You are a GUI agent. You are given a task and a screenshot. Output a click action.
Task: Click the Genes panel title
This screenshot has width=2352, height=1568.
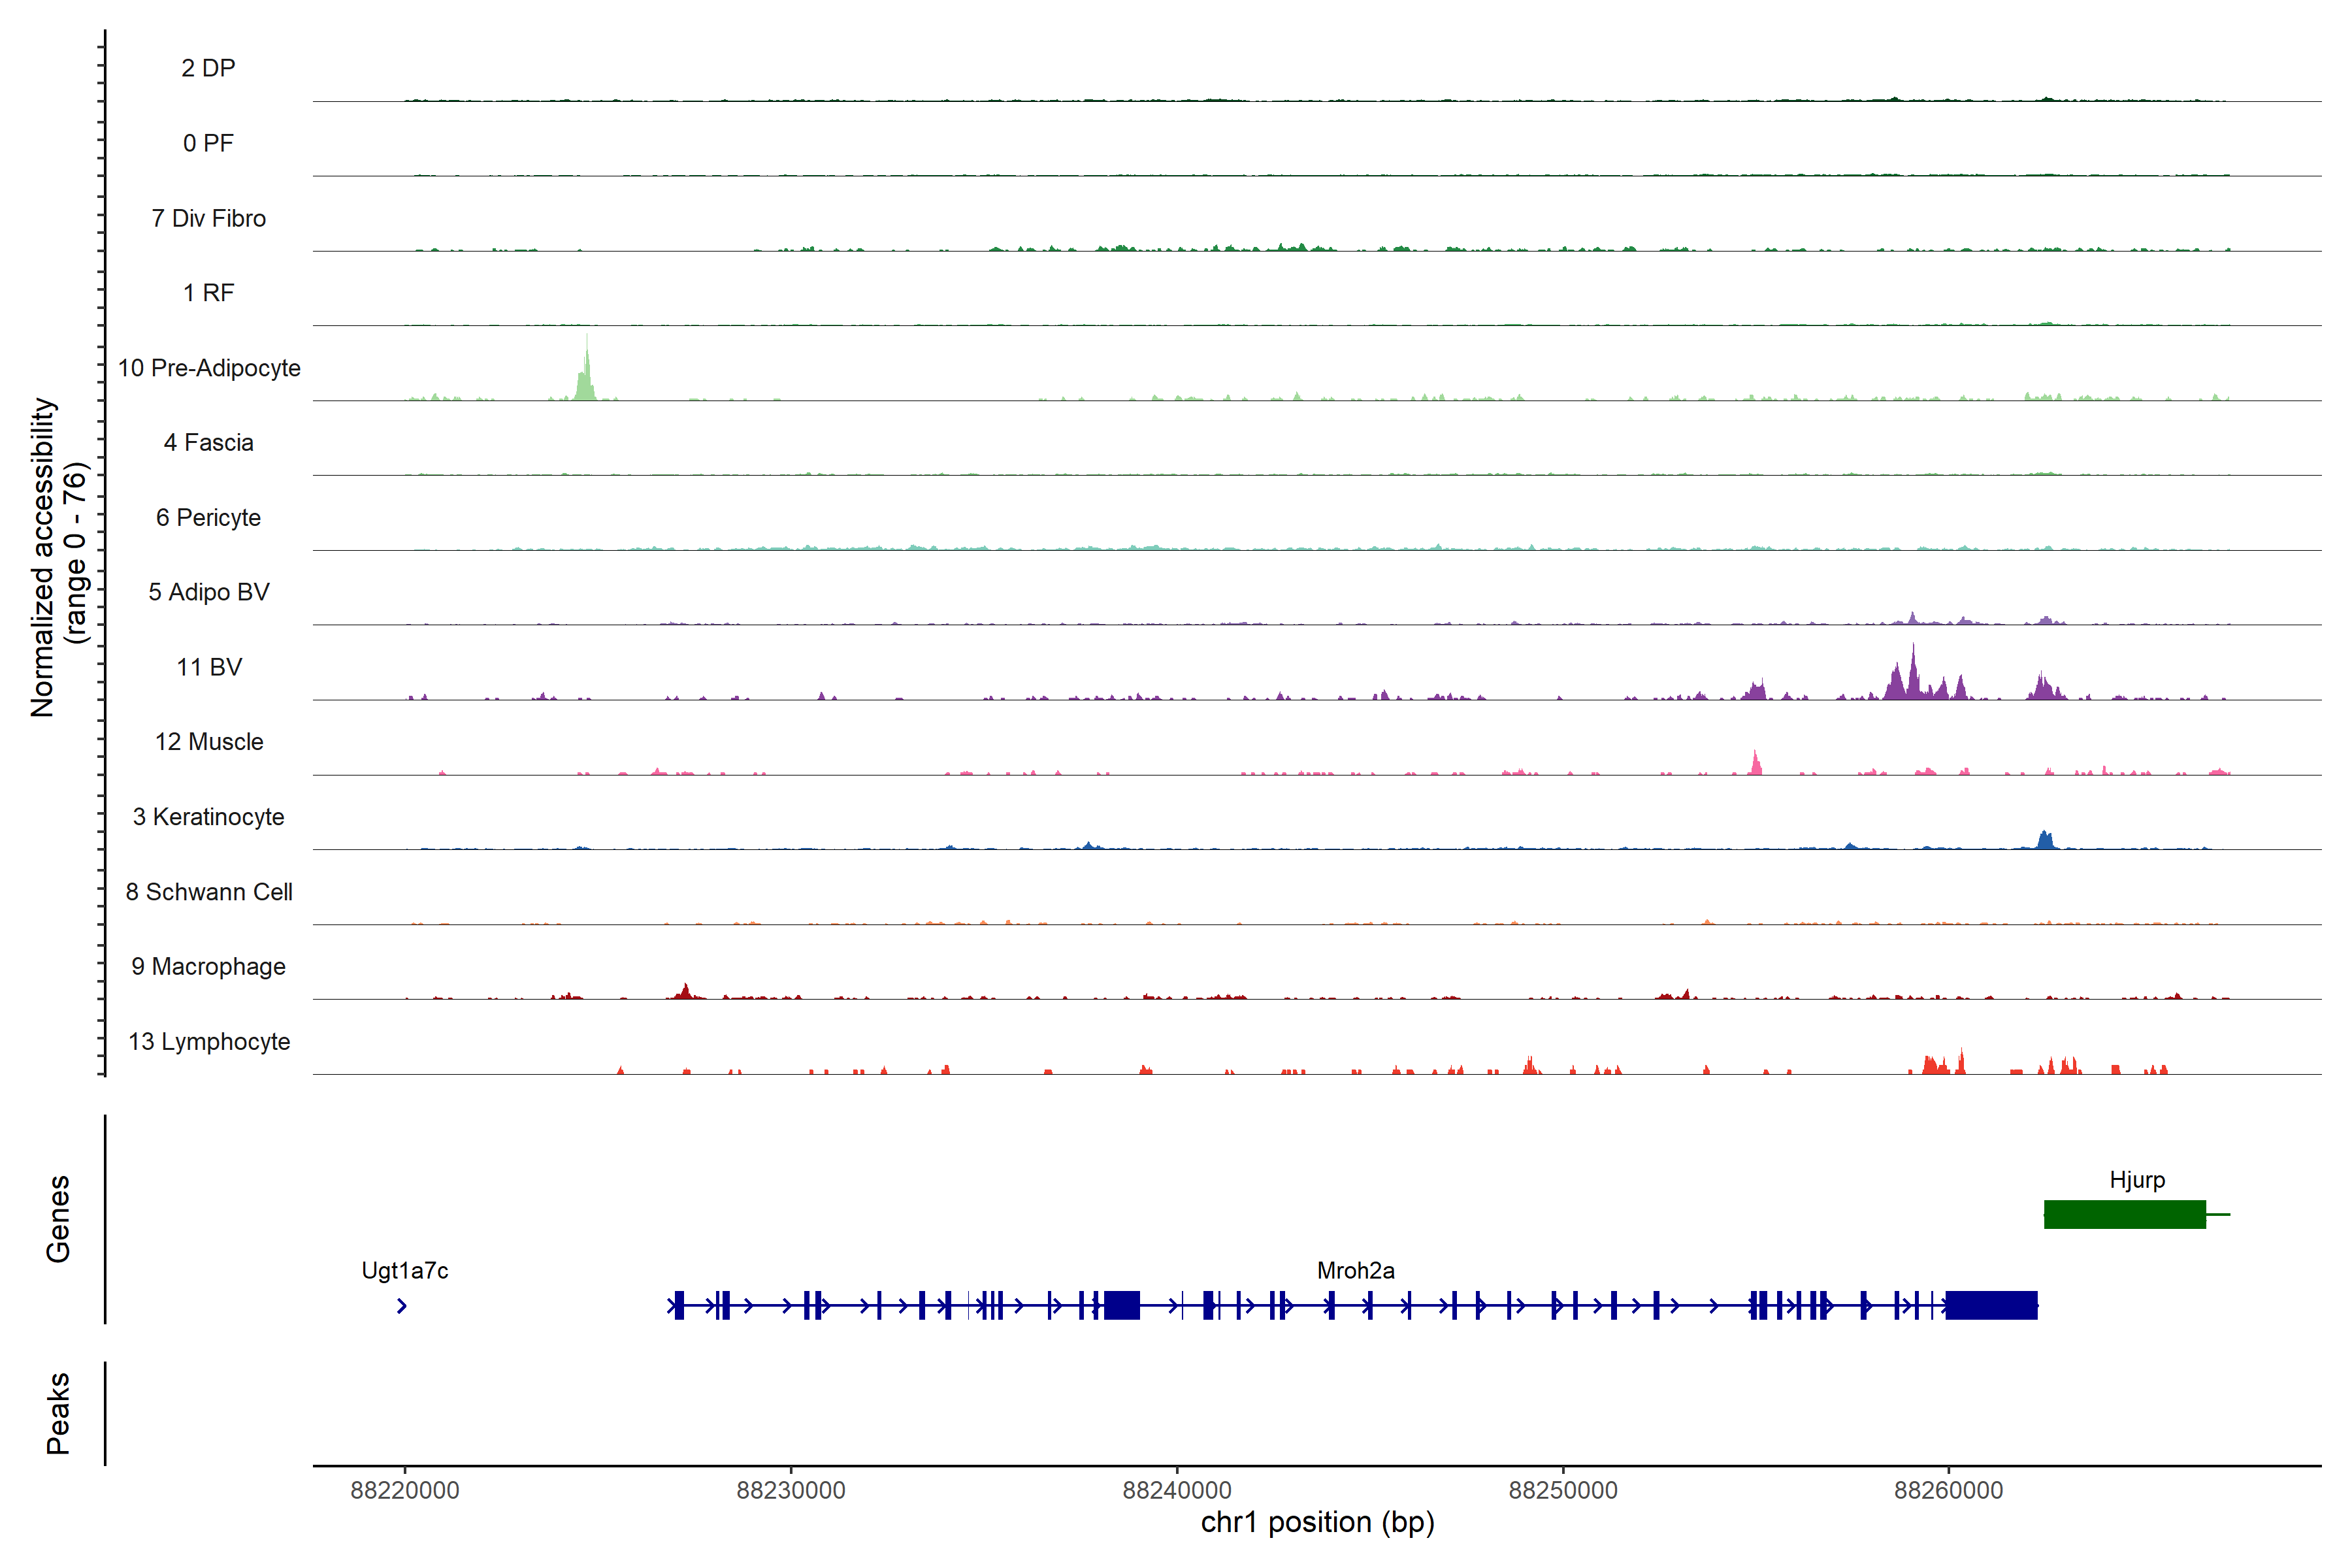[58, 1219]
